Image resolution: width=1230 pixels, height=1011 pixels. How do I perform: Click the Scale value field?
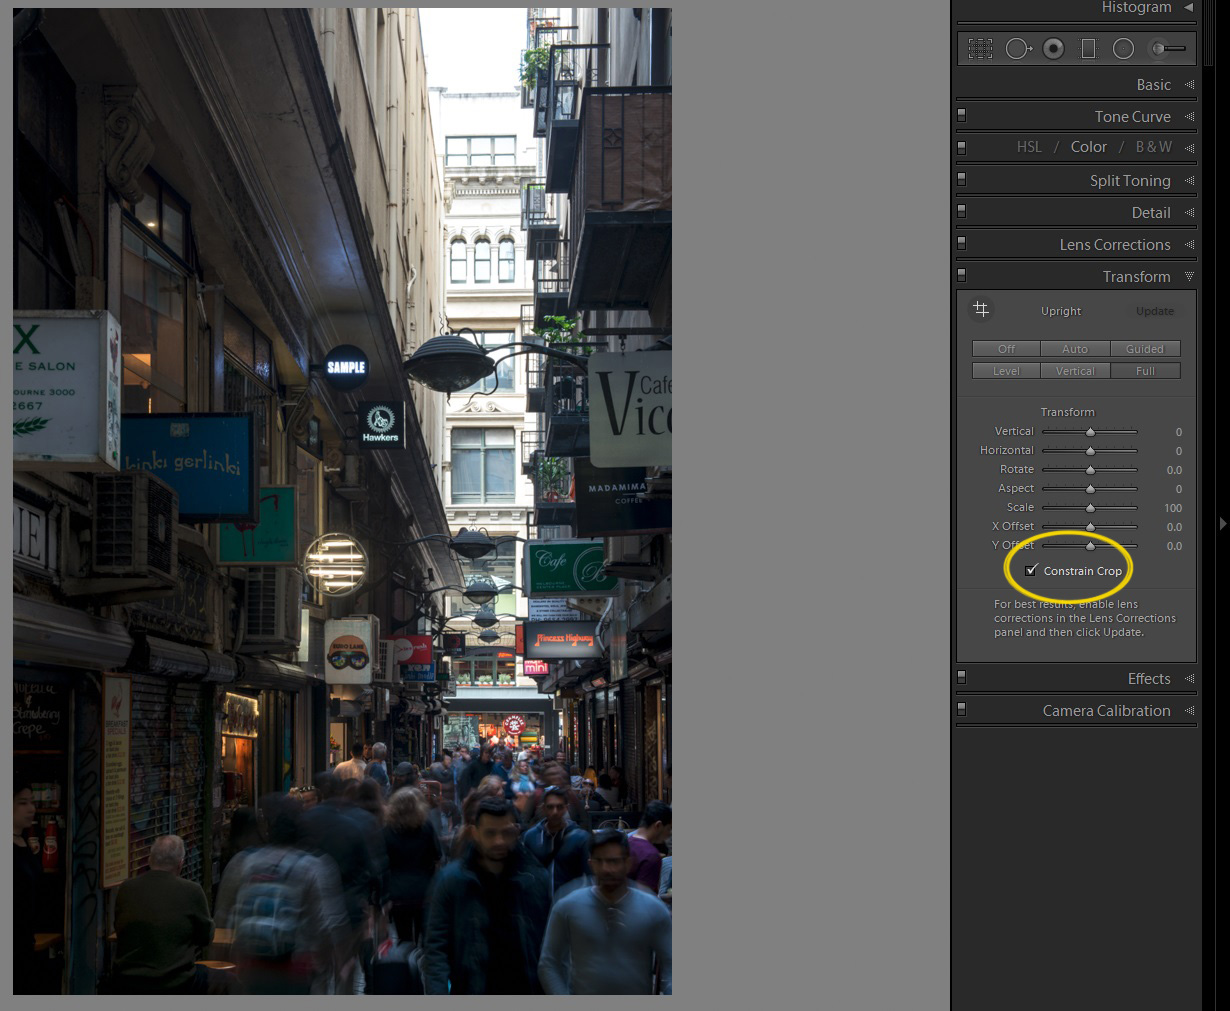click(1173, 508)
